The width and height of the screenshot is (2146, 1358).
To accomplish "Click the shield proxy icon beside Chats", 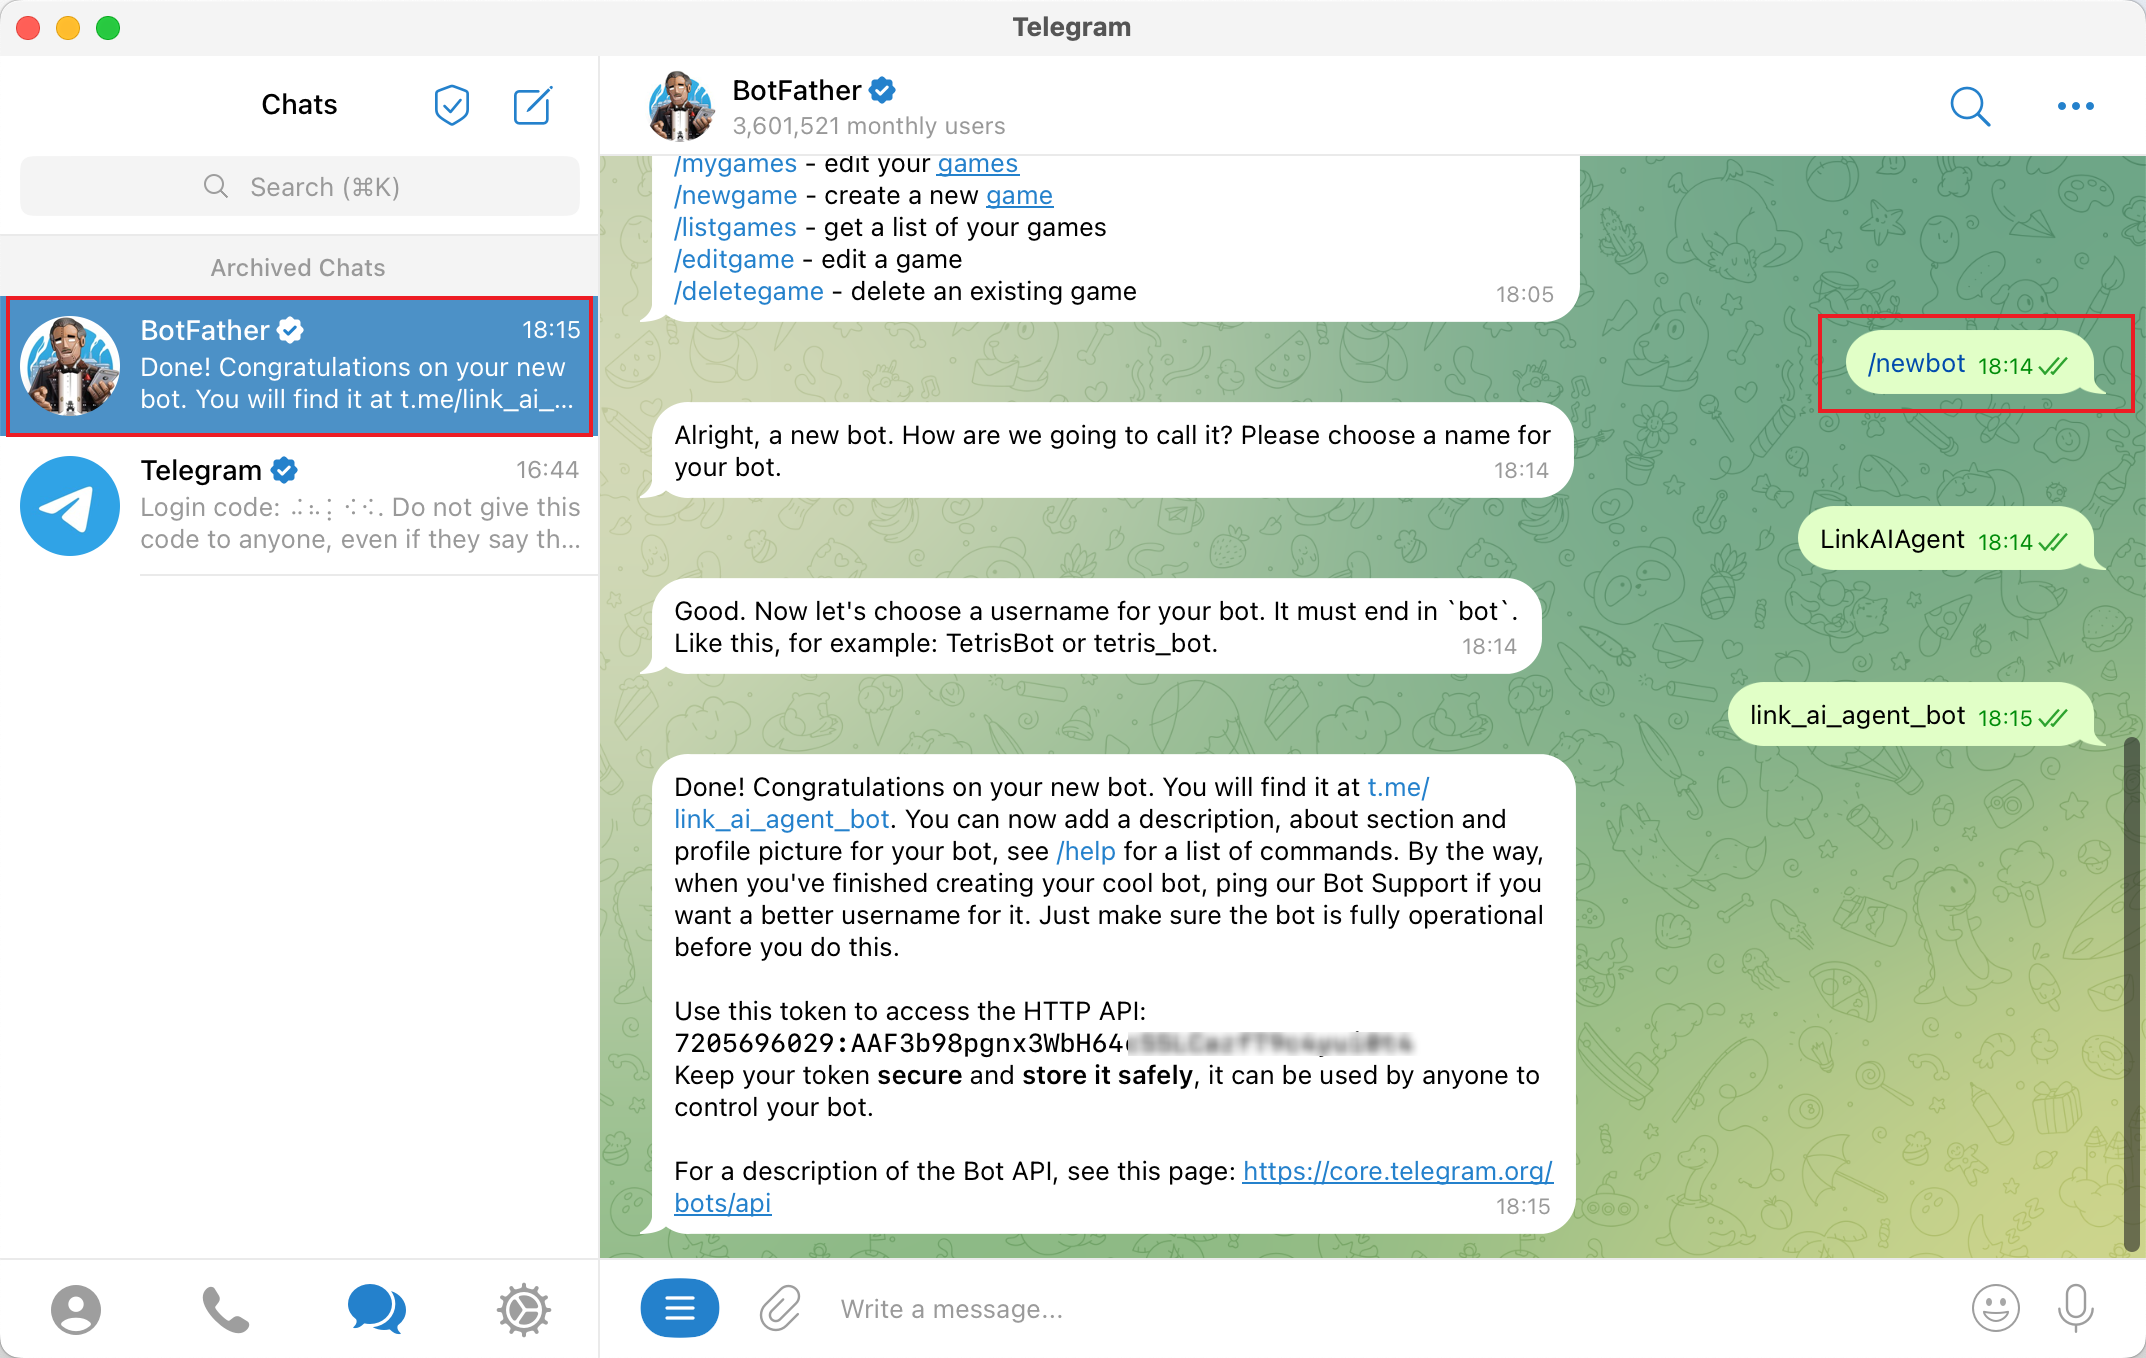I will click(x=452, y=105).
